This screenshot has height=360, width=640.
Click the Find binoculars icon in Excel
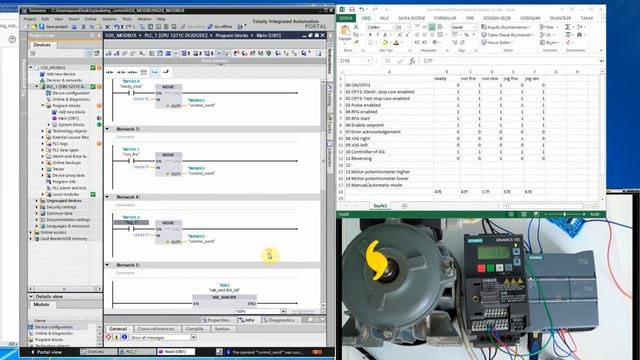(x=579, y=35)
